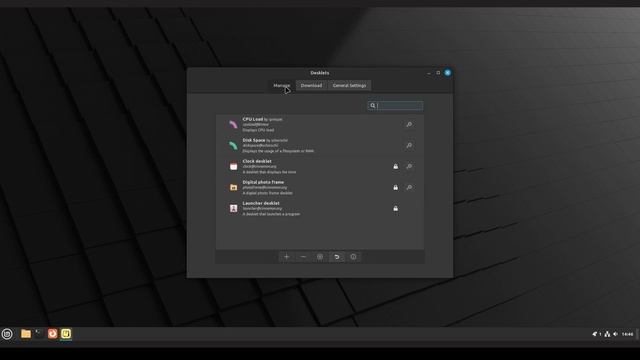Highlight the Clock desklet on desktop
This screenshot has height=360, width=640.
click(x=409, y=167)
